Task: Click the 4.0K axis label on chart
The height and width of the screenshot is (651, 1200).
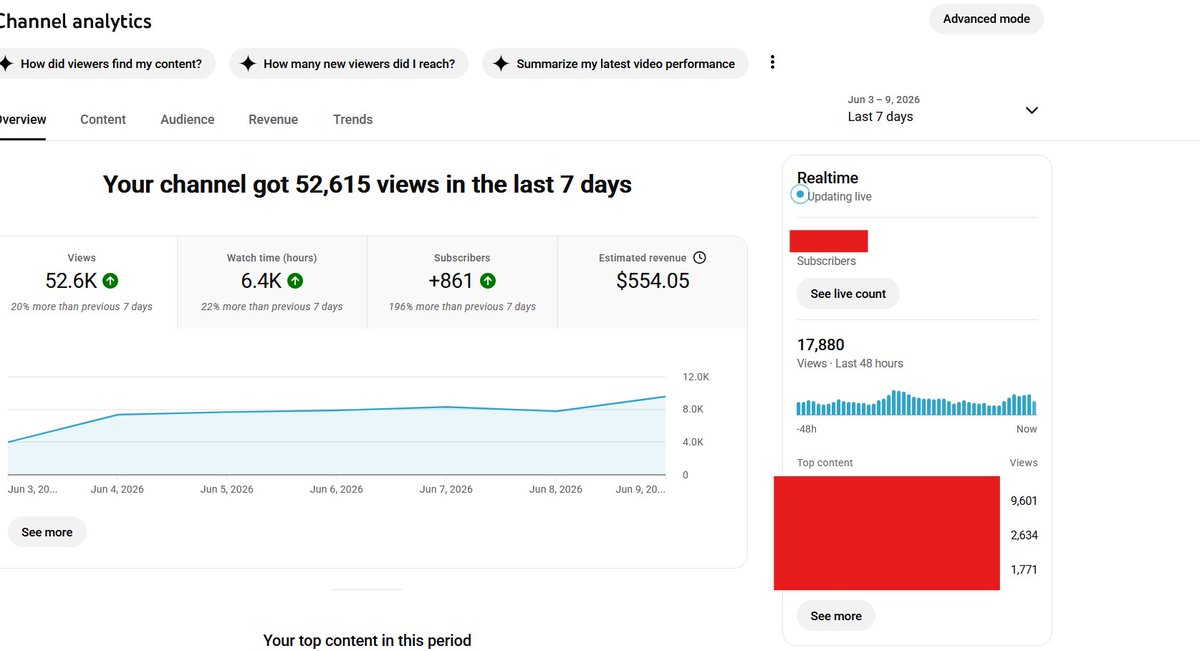Action: coord(693,442)
